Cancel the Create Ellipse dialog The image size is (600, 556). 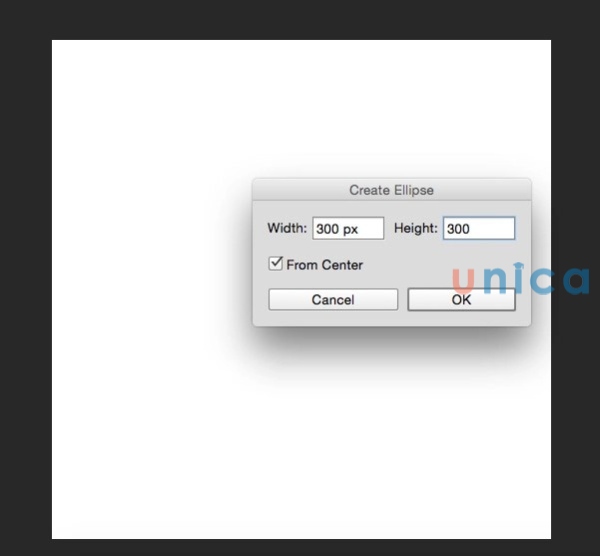pyautogui.click(x=333, y=300)
